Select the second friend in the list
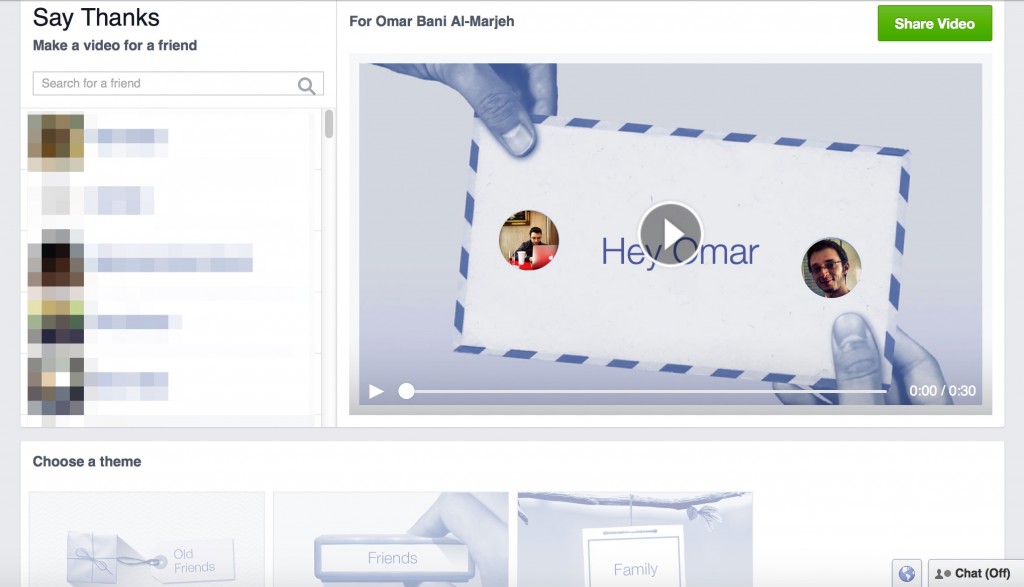 171,200
